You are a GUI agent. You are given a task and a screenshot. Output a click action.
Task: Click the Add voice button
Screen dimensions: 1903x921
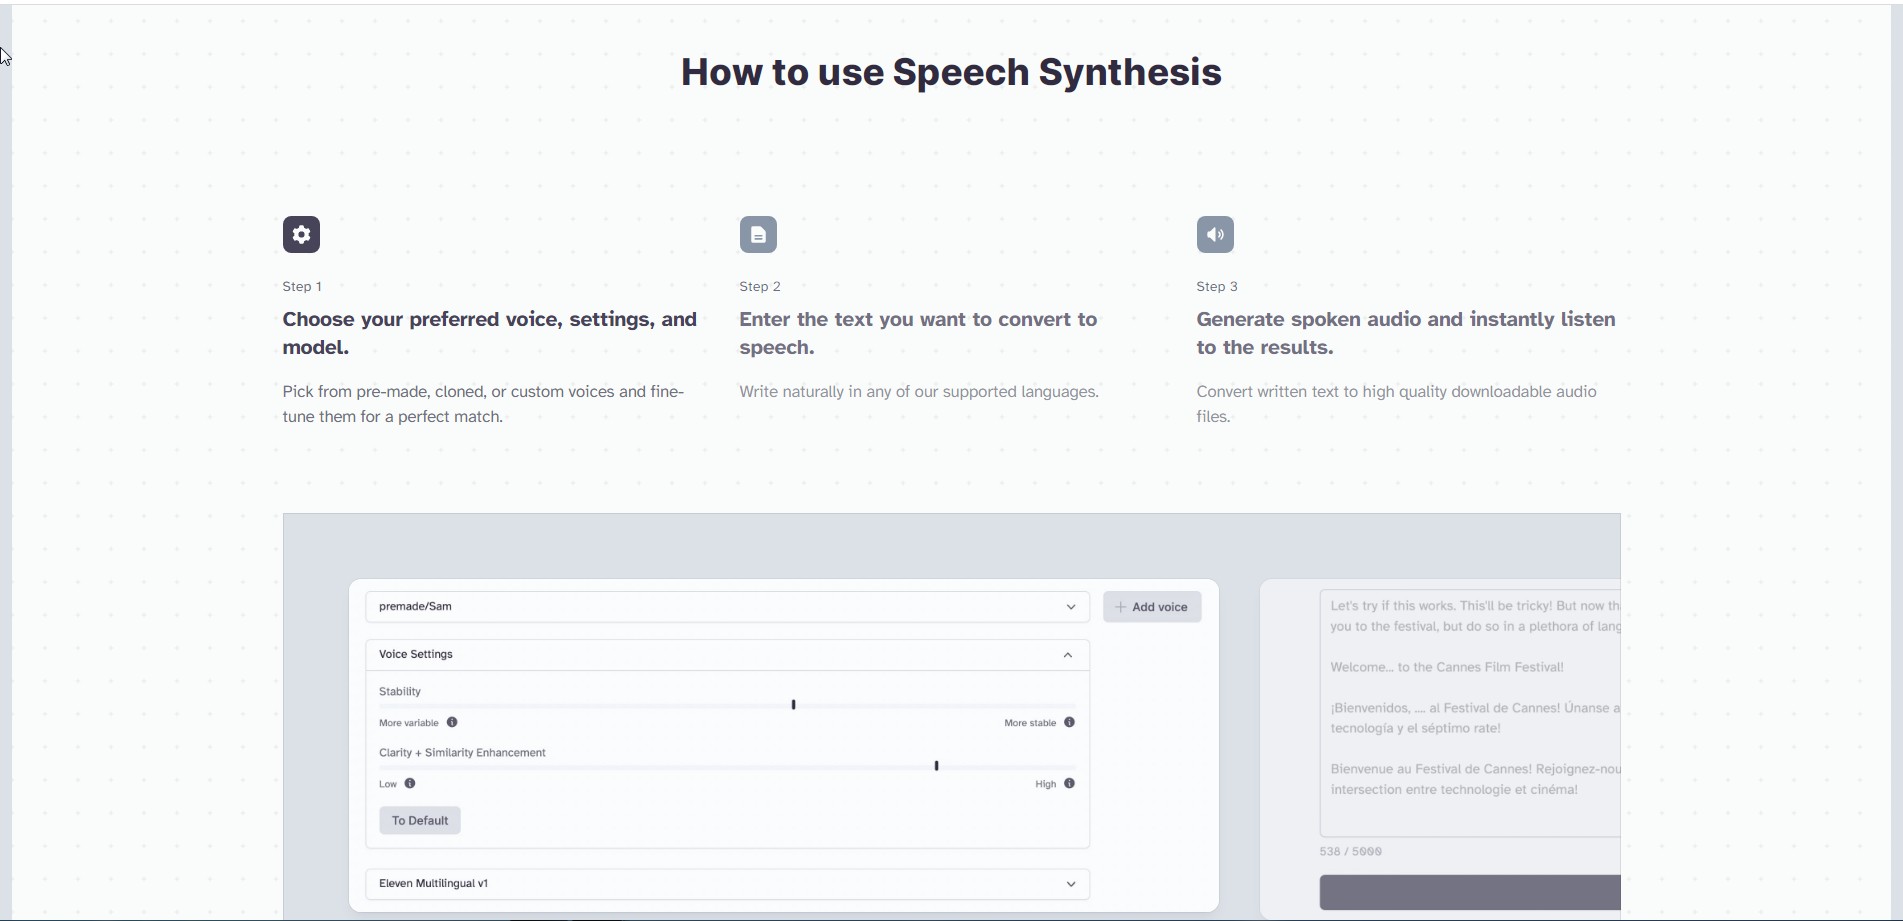tap(1152, 607)
